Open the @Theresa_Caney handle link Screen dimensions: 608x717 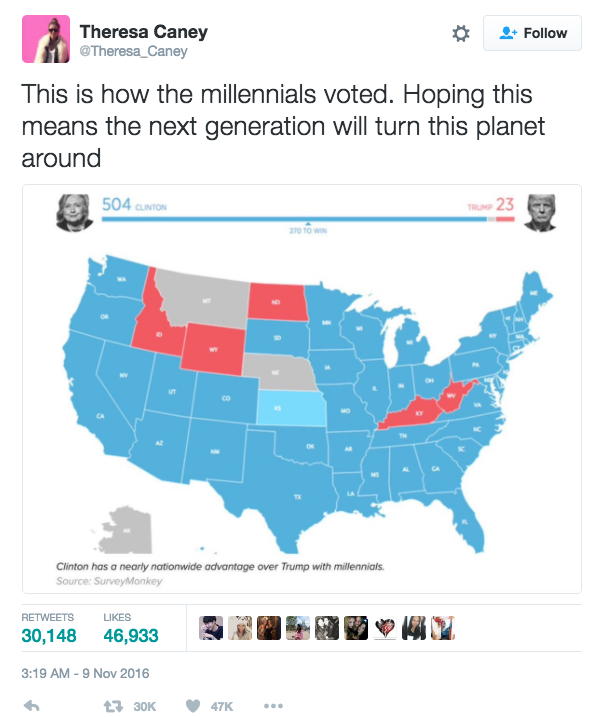(x=133, y=51)
